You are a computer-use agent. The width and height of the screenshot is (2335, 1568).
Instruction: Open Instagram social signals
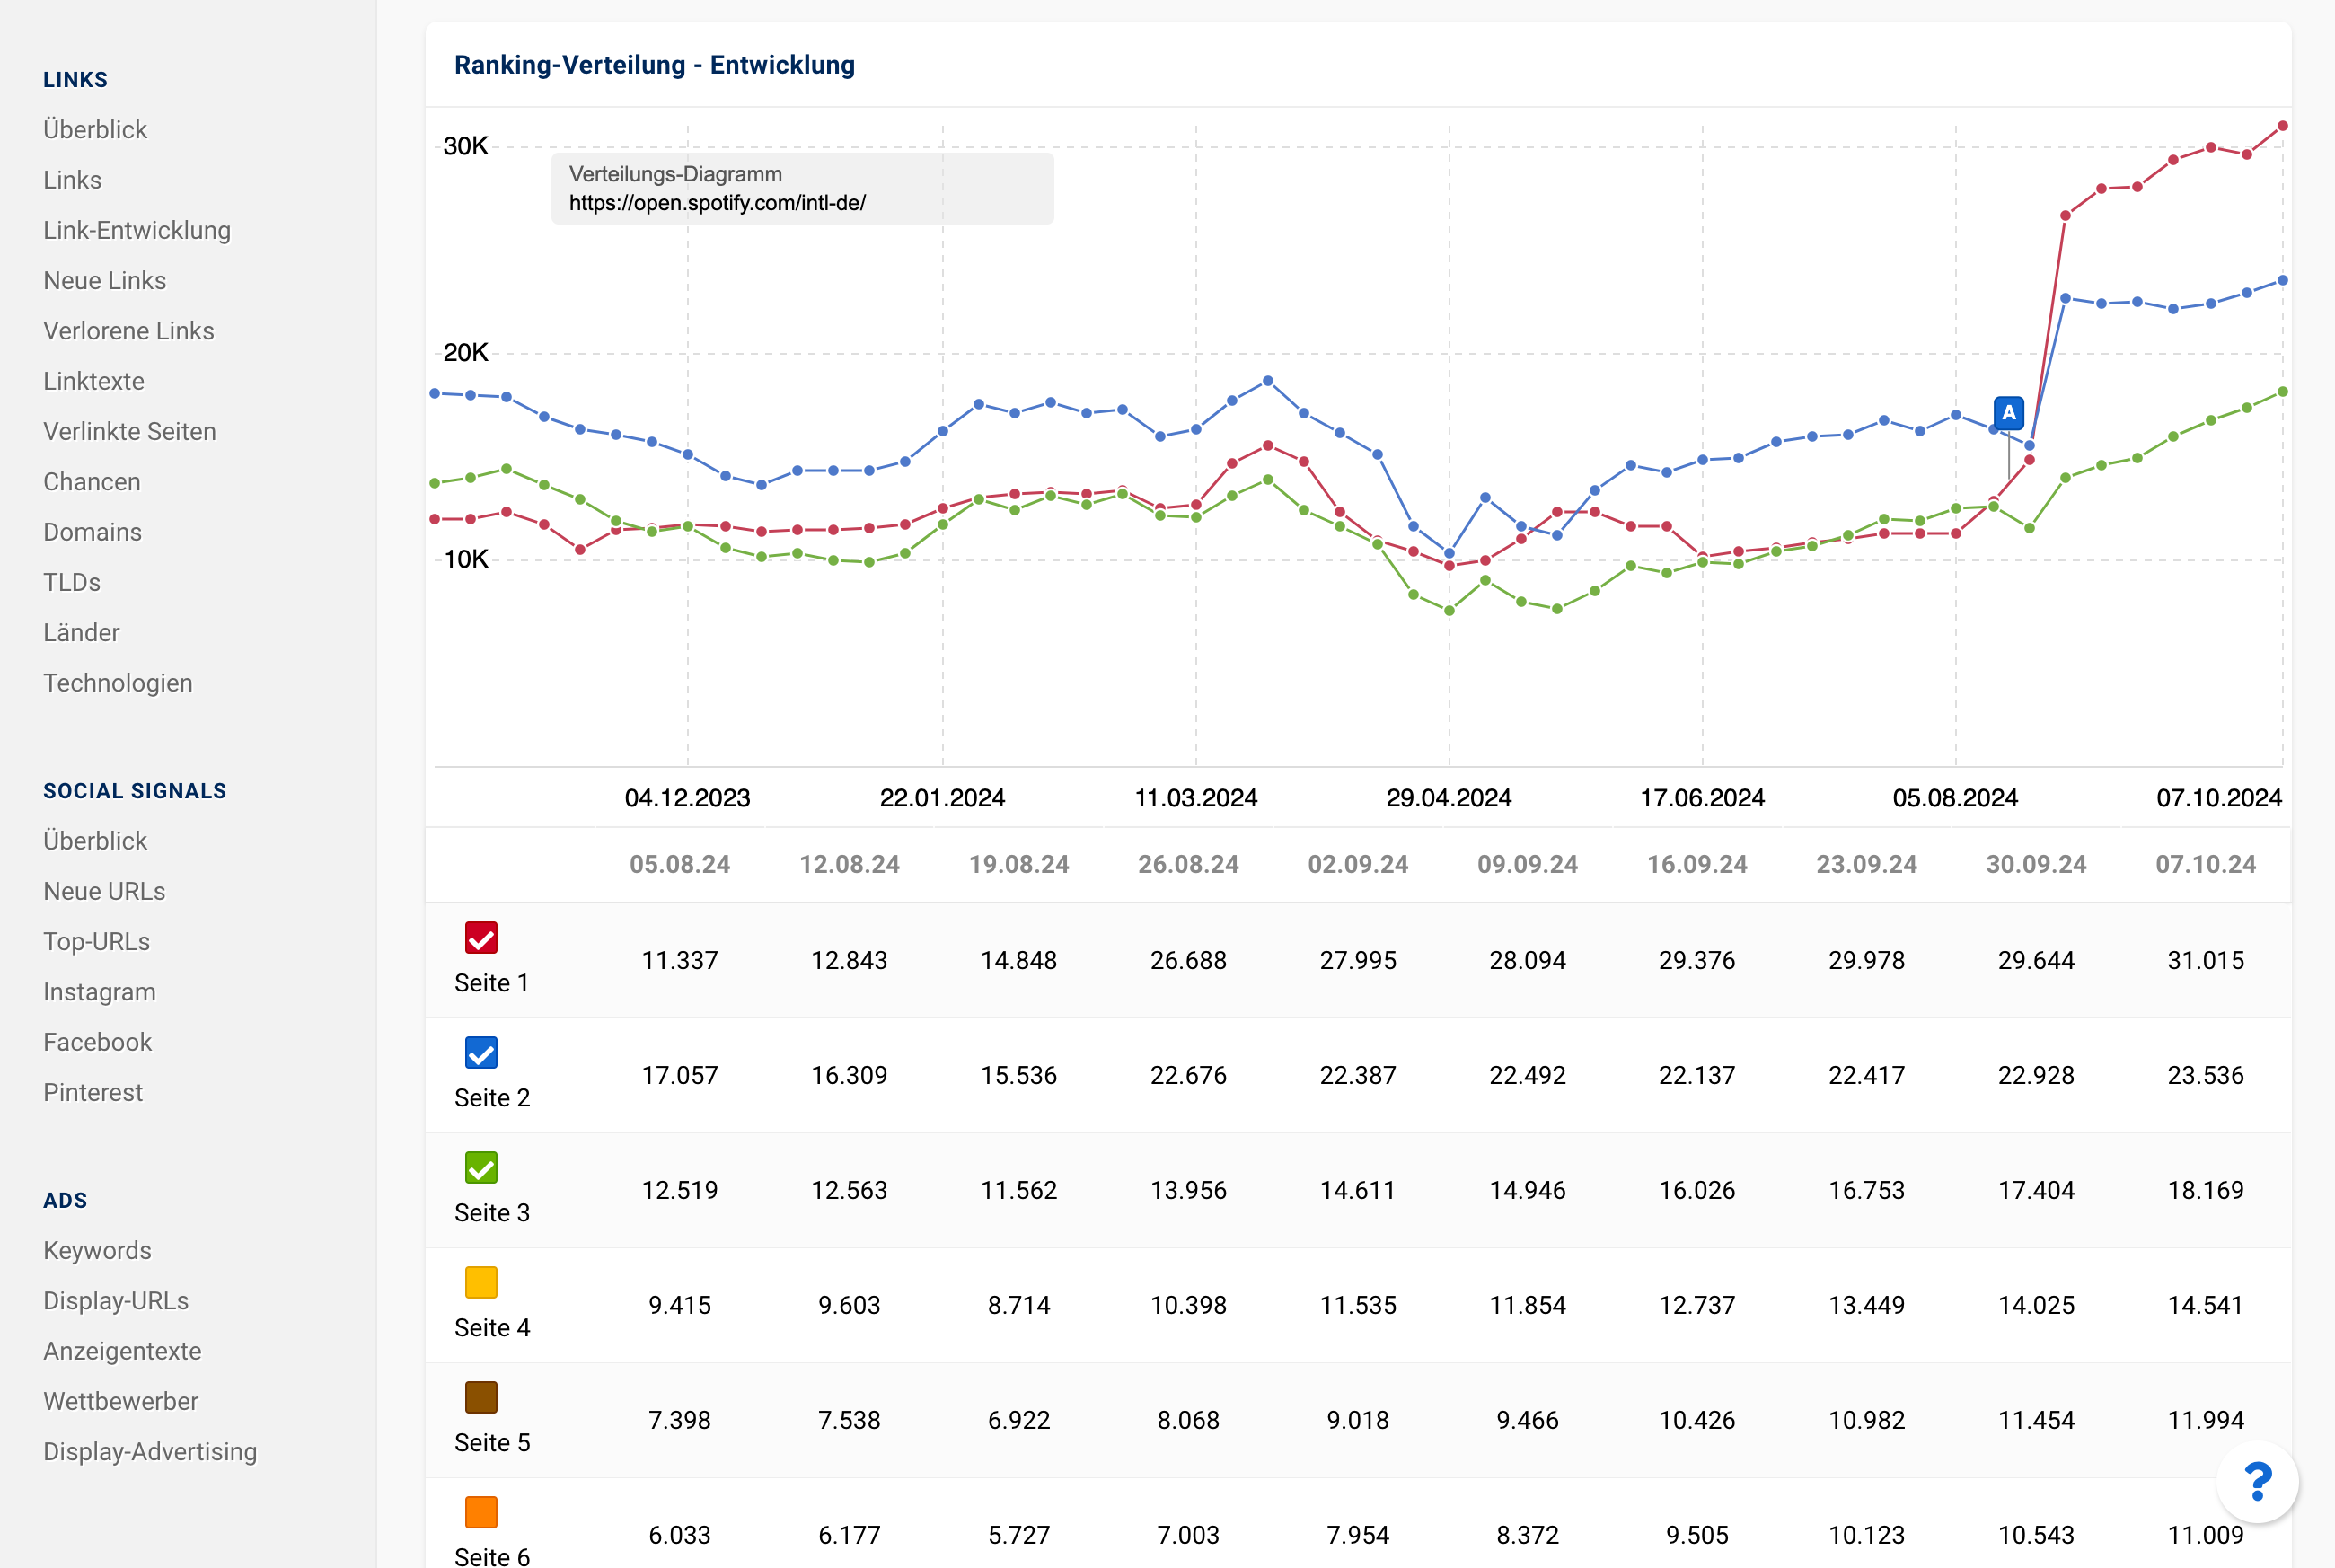(x=100, y=992)
